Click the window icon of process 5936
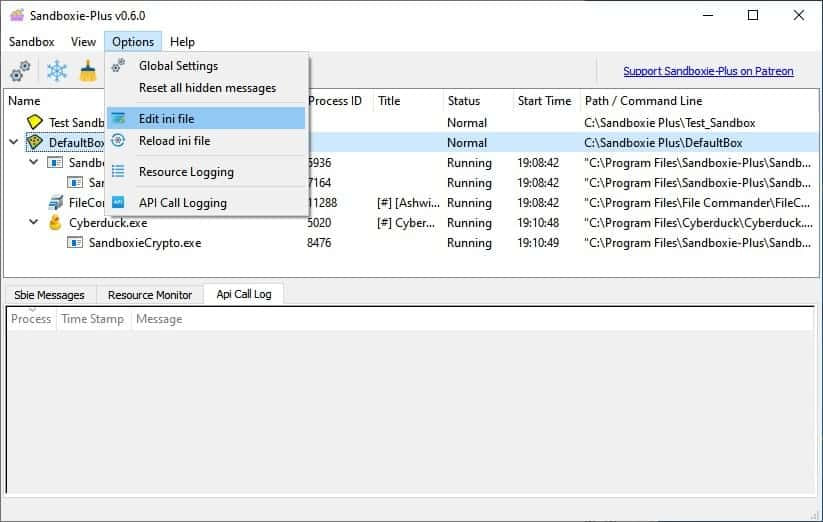The height and width of the screenshot is (522, 823). tap(55, 163)
